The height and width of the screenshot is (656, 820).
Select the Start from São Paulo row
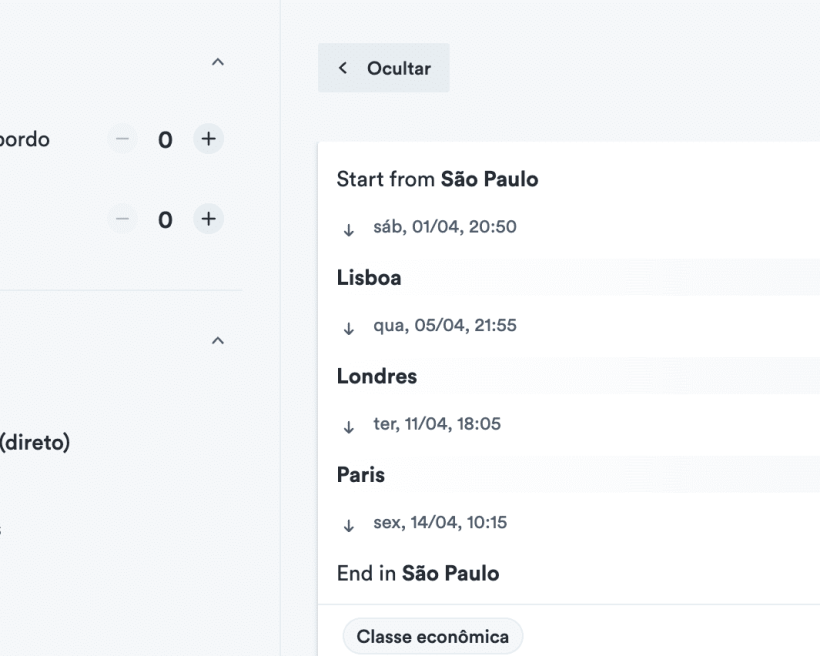438,180
